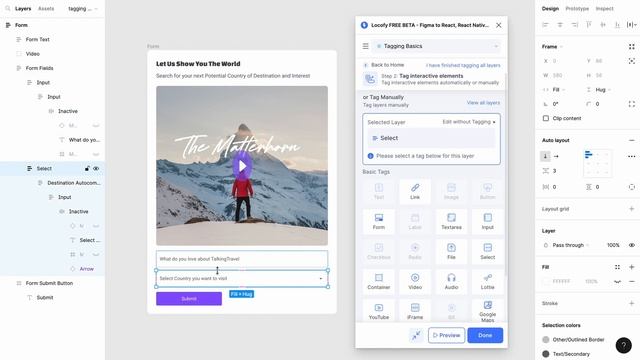640x360 pixels.
Task: Select the Video tag
Action: click(415, 281)
